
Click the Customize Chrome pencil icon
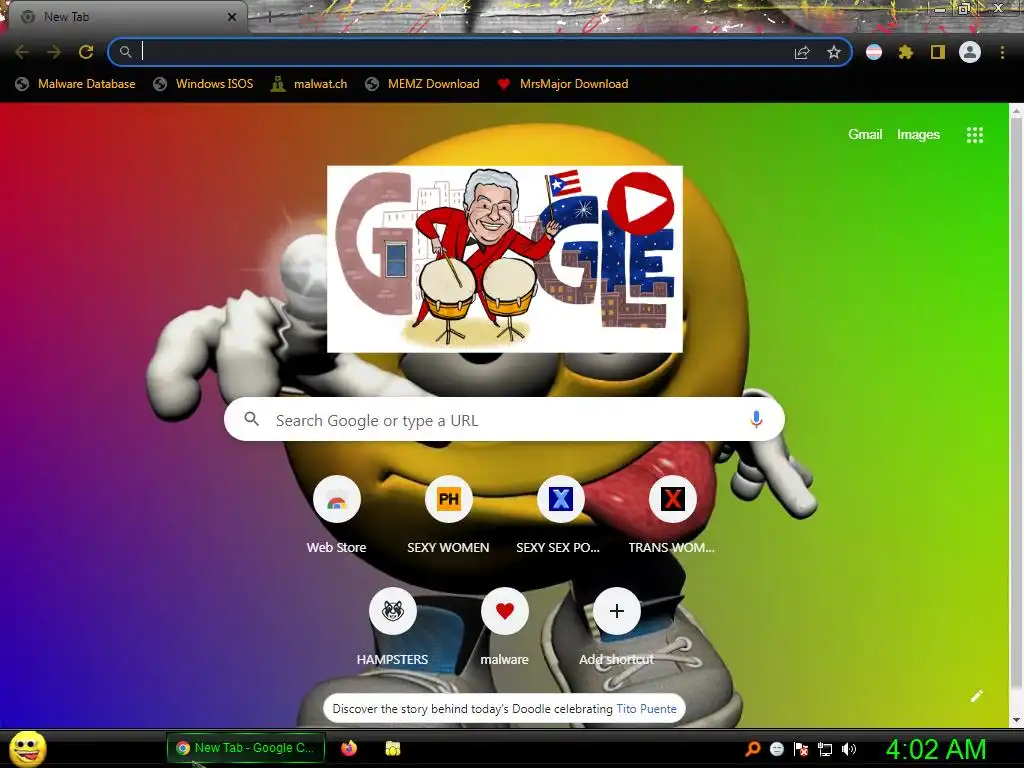[x=976, y=696]
